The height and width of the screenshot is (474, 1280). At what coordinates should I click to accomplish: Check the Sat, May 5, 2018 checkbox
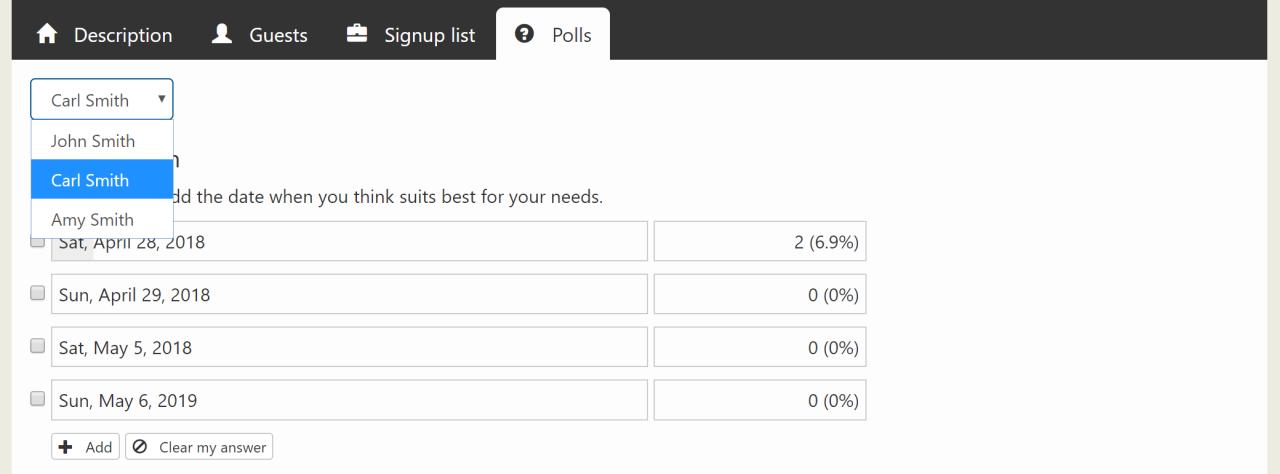point(38,346)
